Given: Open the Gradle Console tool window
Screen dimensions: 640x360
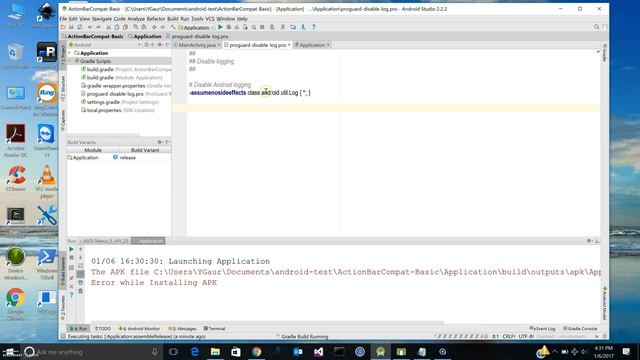Looking at the screenshot, I should pos(580,328).
